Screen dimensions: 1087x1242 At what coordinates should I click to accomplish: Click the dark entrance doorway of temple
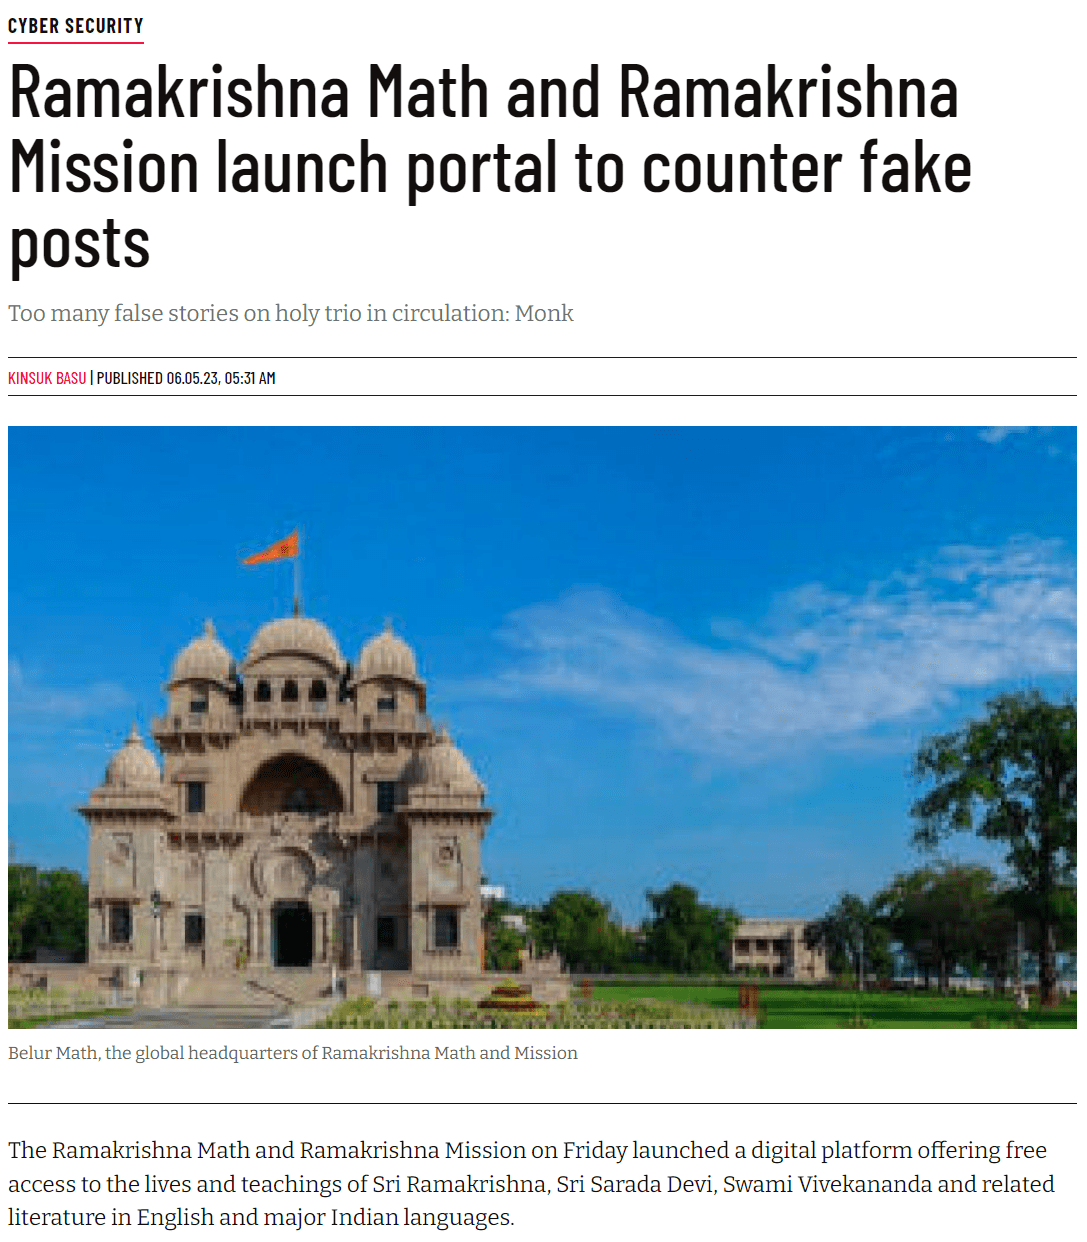[292, 934]
